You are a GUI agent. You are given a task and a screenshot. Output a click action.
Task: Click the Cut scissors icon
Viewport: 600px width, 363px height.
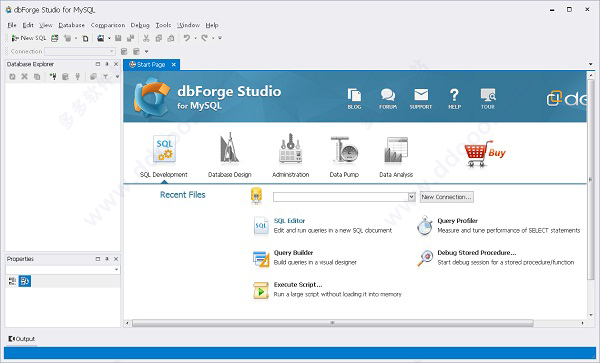point(146,38)
